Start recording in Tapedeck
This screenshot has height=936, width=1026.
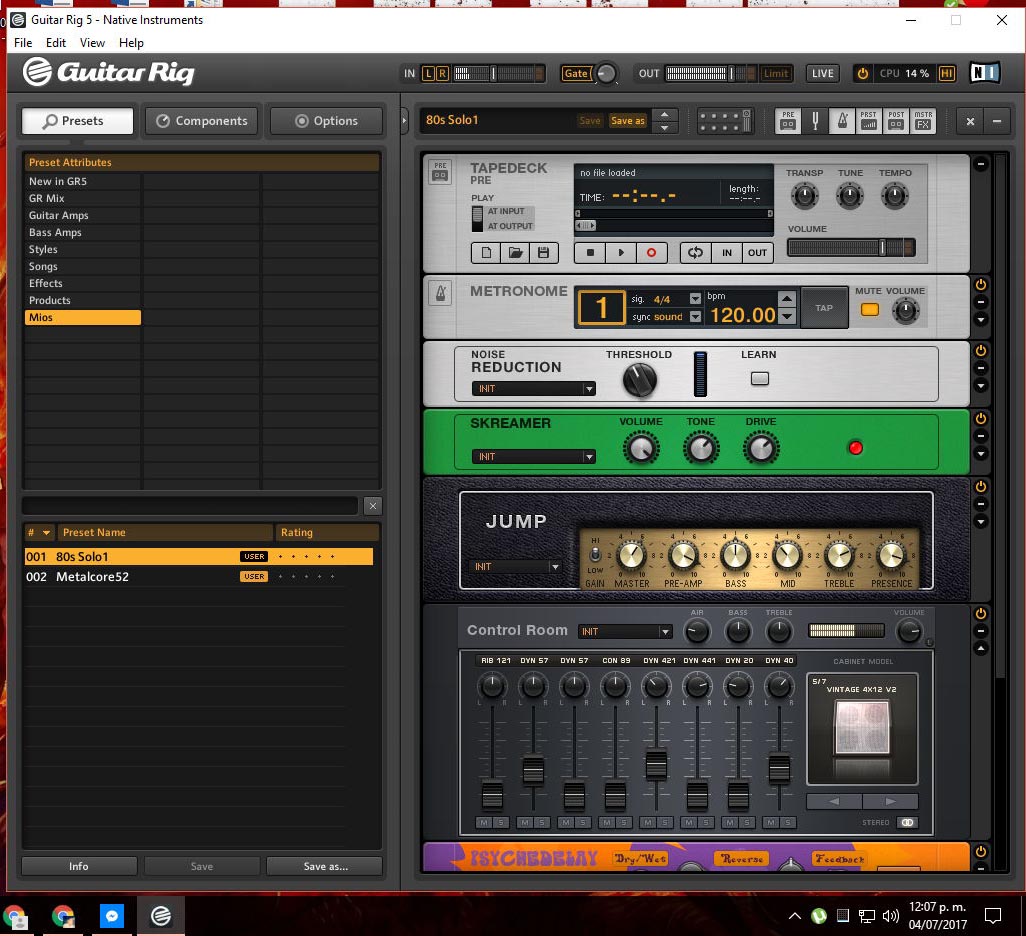[x=651, y=253]
